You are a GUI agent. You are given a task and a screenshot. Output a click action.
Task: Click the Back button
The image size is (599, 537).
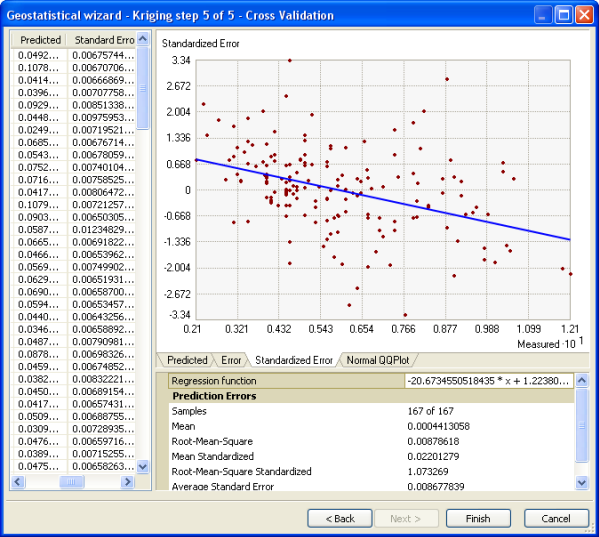click(x=340, y=518)
